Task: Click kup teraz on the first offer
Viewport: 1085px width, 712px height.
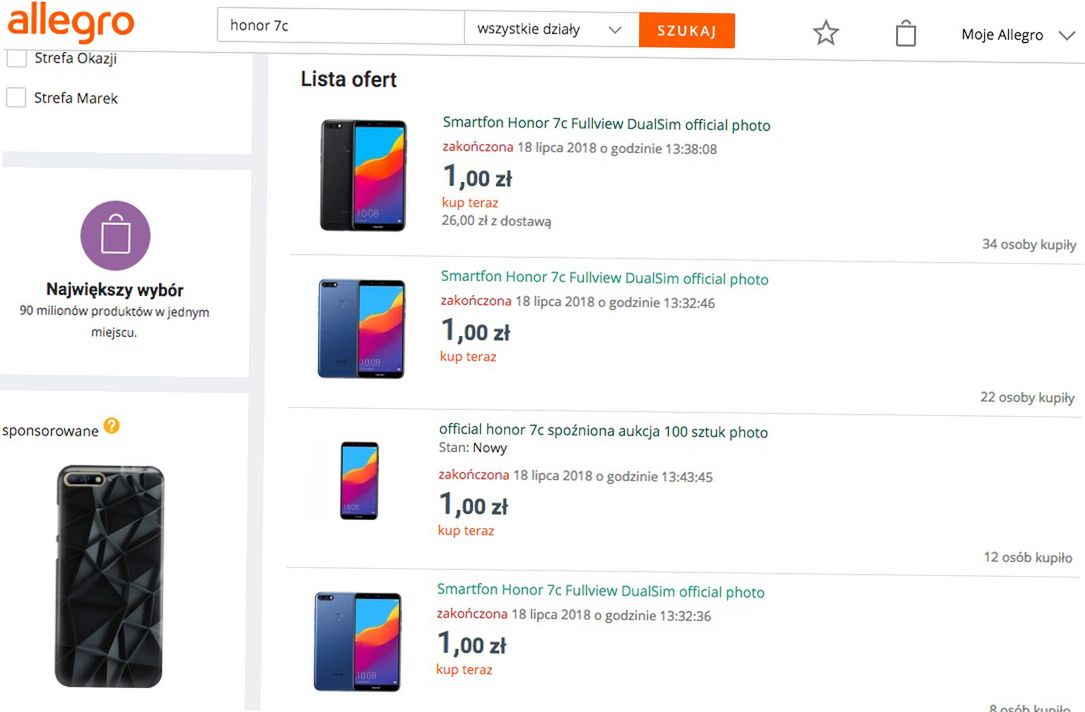Action: tap(469, 202)
